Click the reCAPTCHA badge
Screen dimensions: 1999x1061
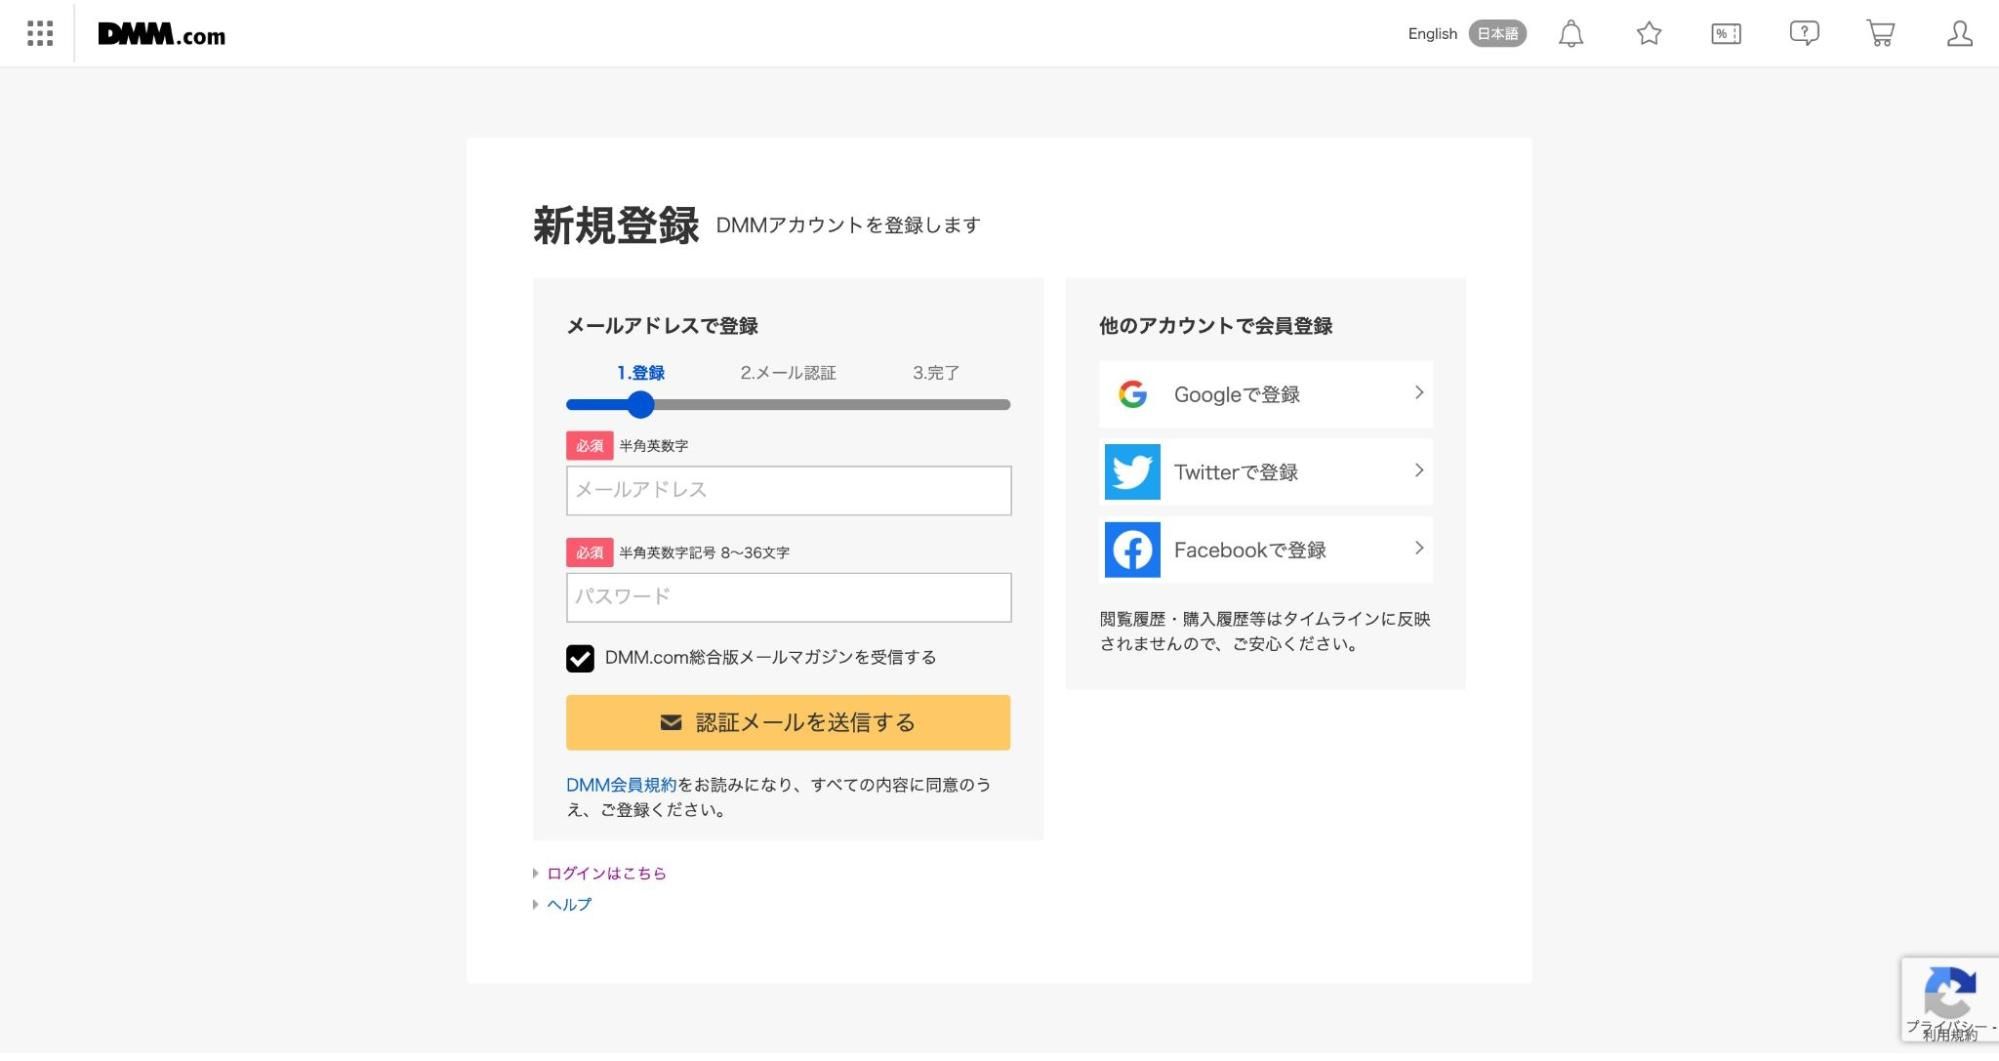tap(1949, 1000)
